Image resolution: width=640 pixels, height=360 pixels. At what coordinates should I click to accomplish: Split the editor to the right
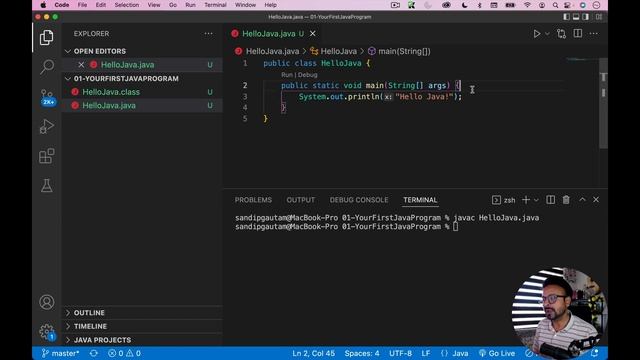coord(578,33)
